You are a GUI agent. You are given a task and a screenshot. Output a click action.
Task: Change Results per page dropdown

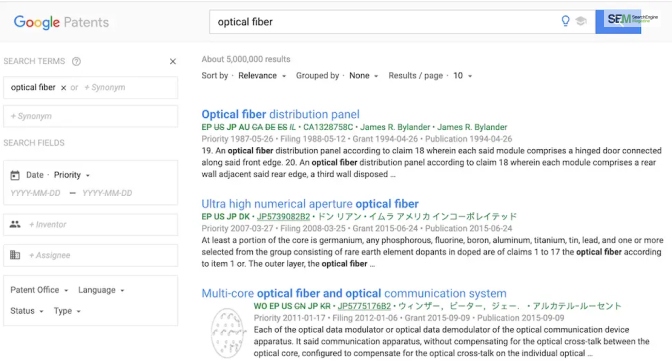click(462, 75)
